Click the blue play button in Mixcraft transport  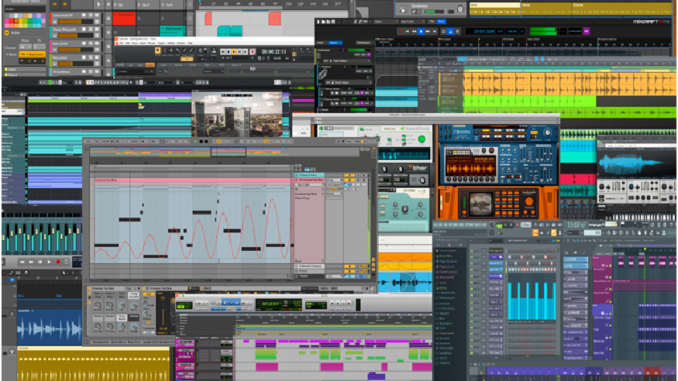point(421,31)
